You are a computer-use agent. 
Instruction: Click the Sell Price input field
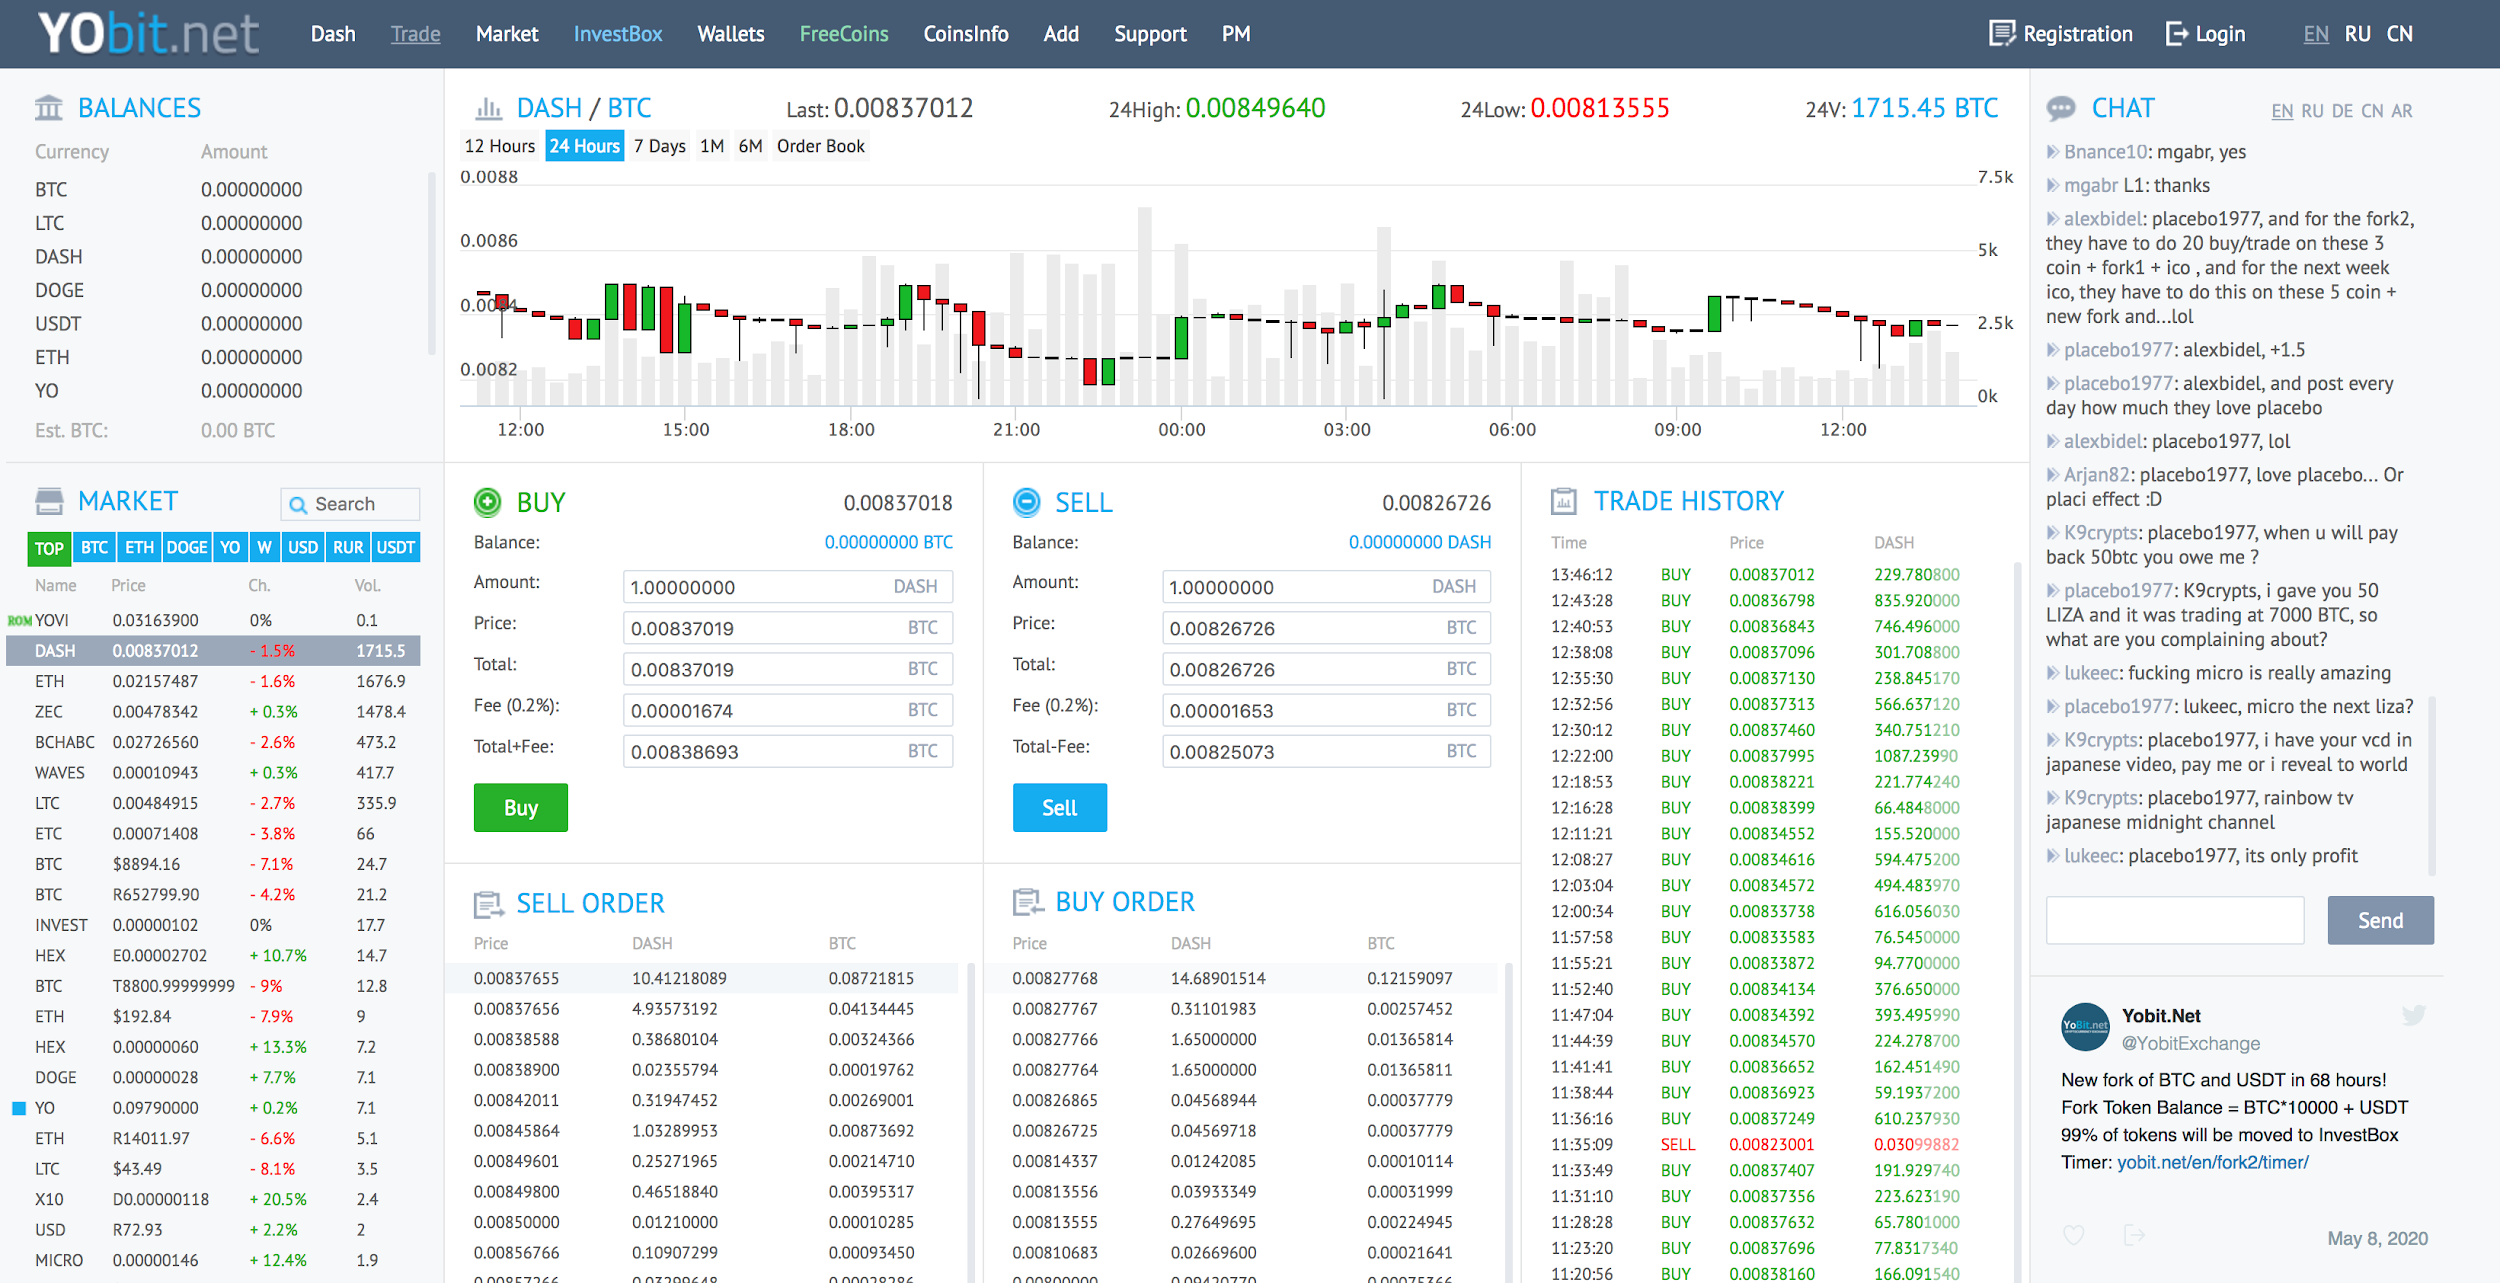(x=1326, y=628)
